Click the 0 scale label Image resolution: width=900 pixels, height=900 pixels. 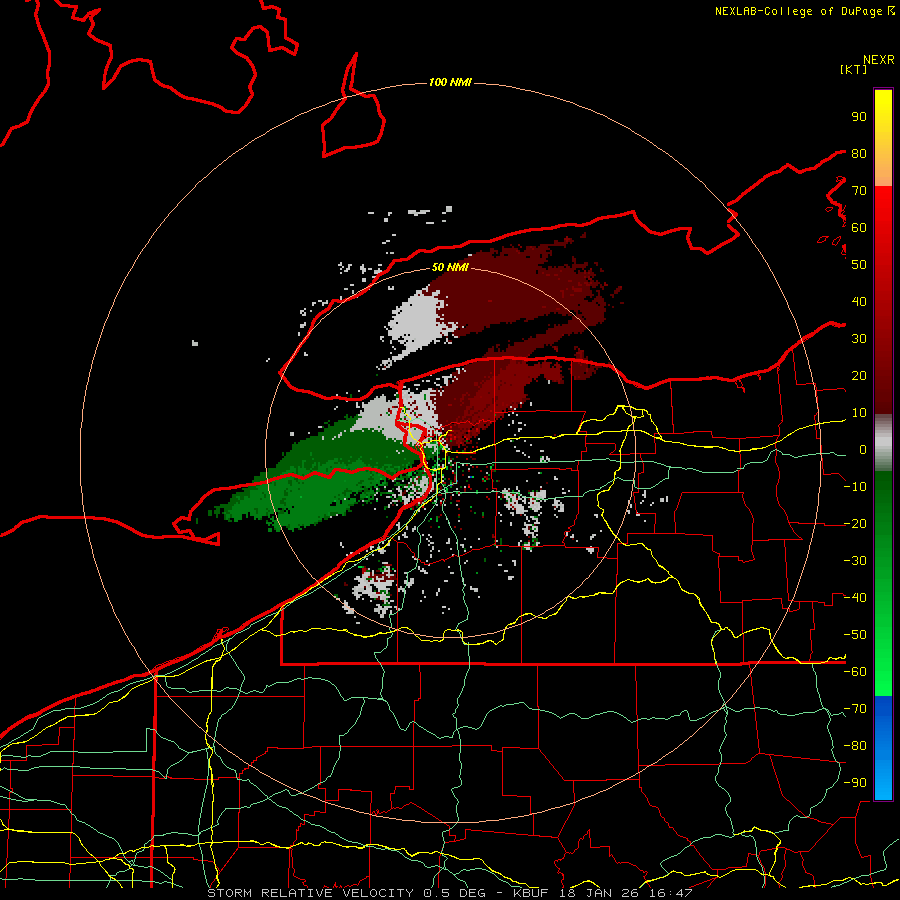[863, 449]
